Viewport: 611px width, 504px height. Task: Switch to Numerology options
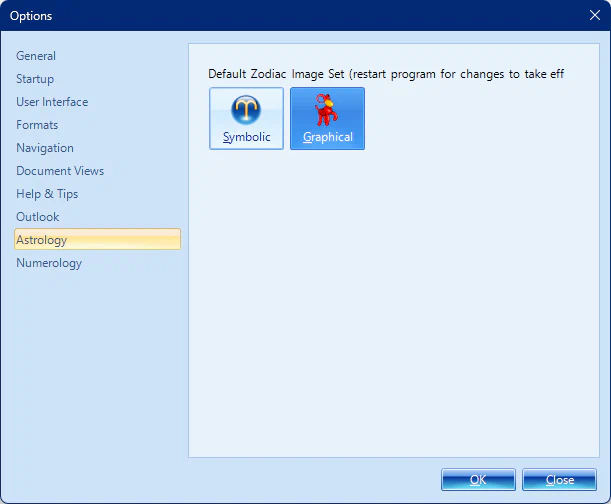click(x=49, y=263)
